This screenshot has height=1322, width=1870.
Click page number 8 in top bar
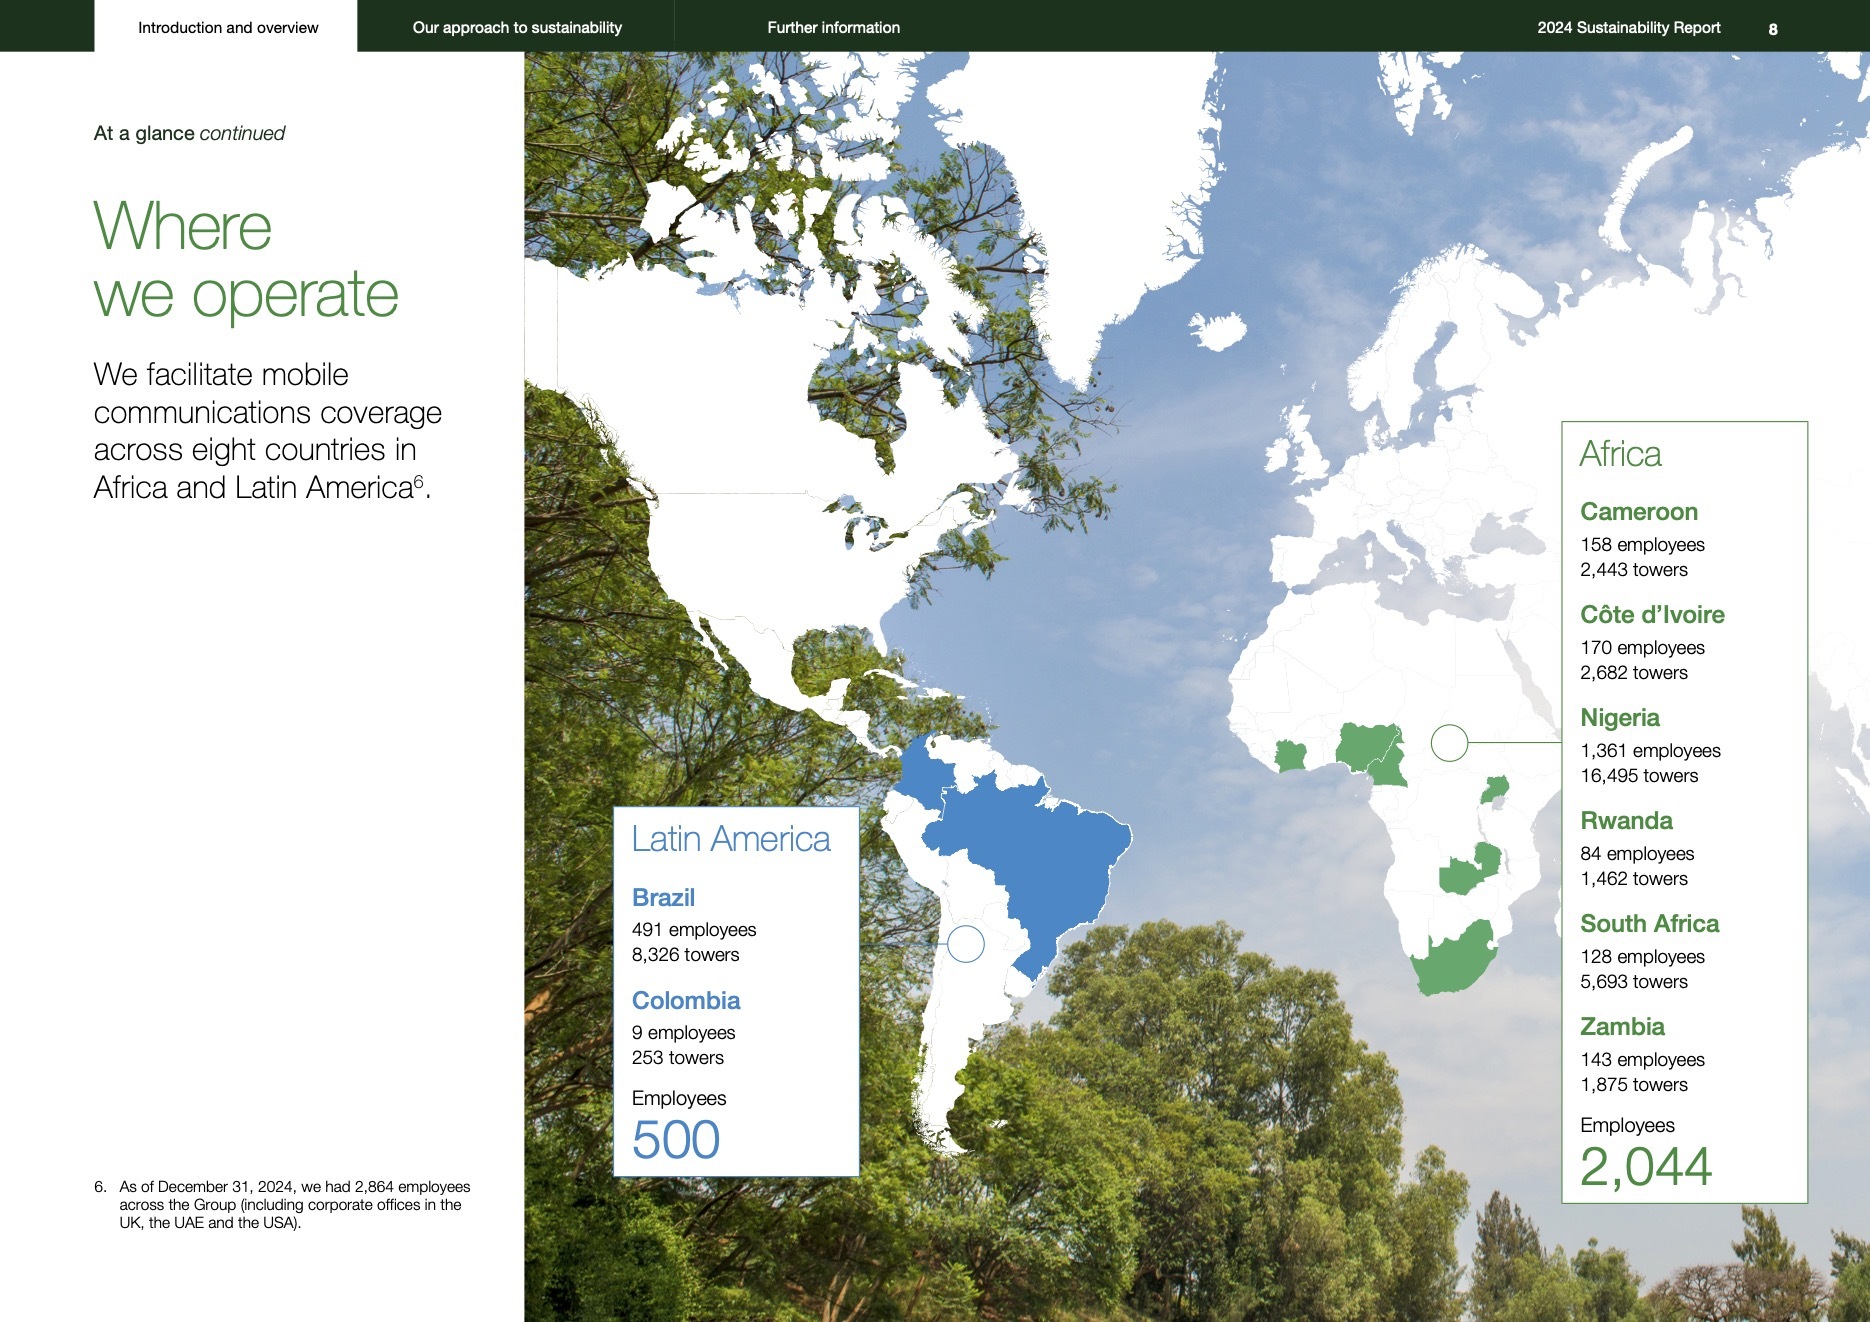point(1773,28)
